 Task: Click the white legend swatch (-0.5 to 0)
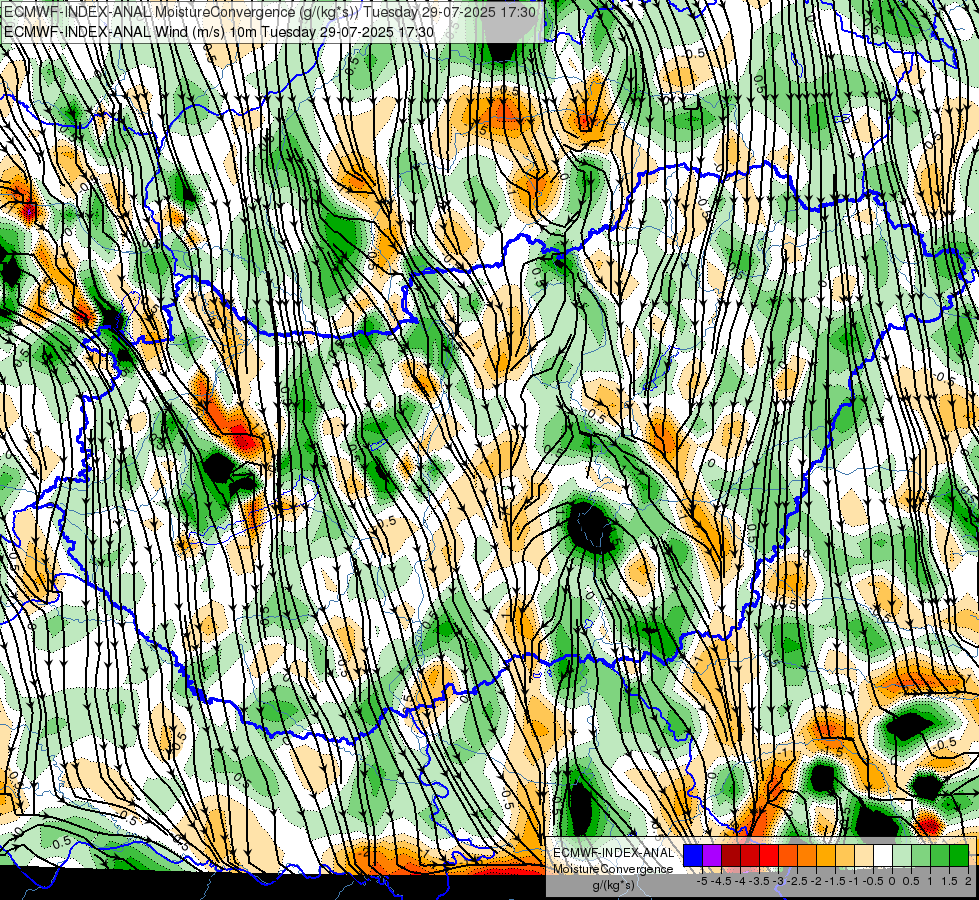(883, 856)
